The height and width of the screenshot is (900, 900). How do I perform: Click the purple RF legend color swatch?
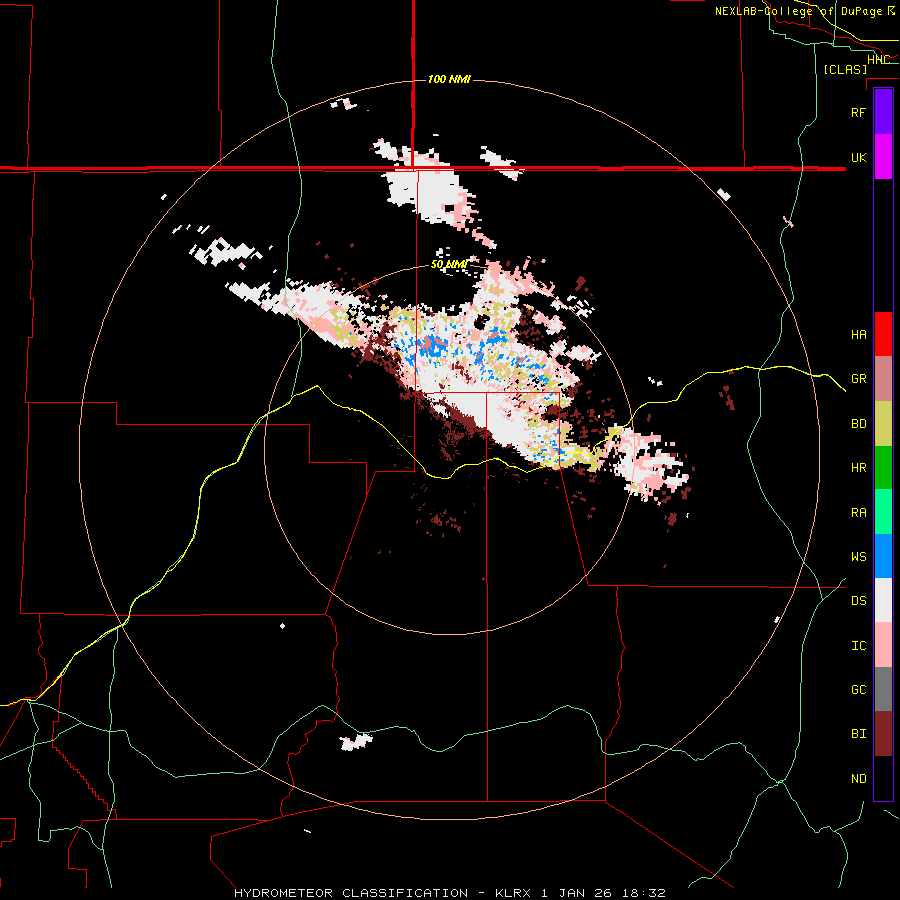coord(883,112)
